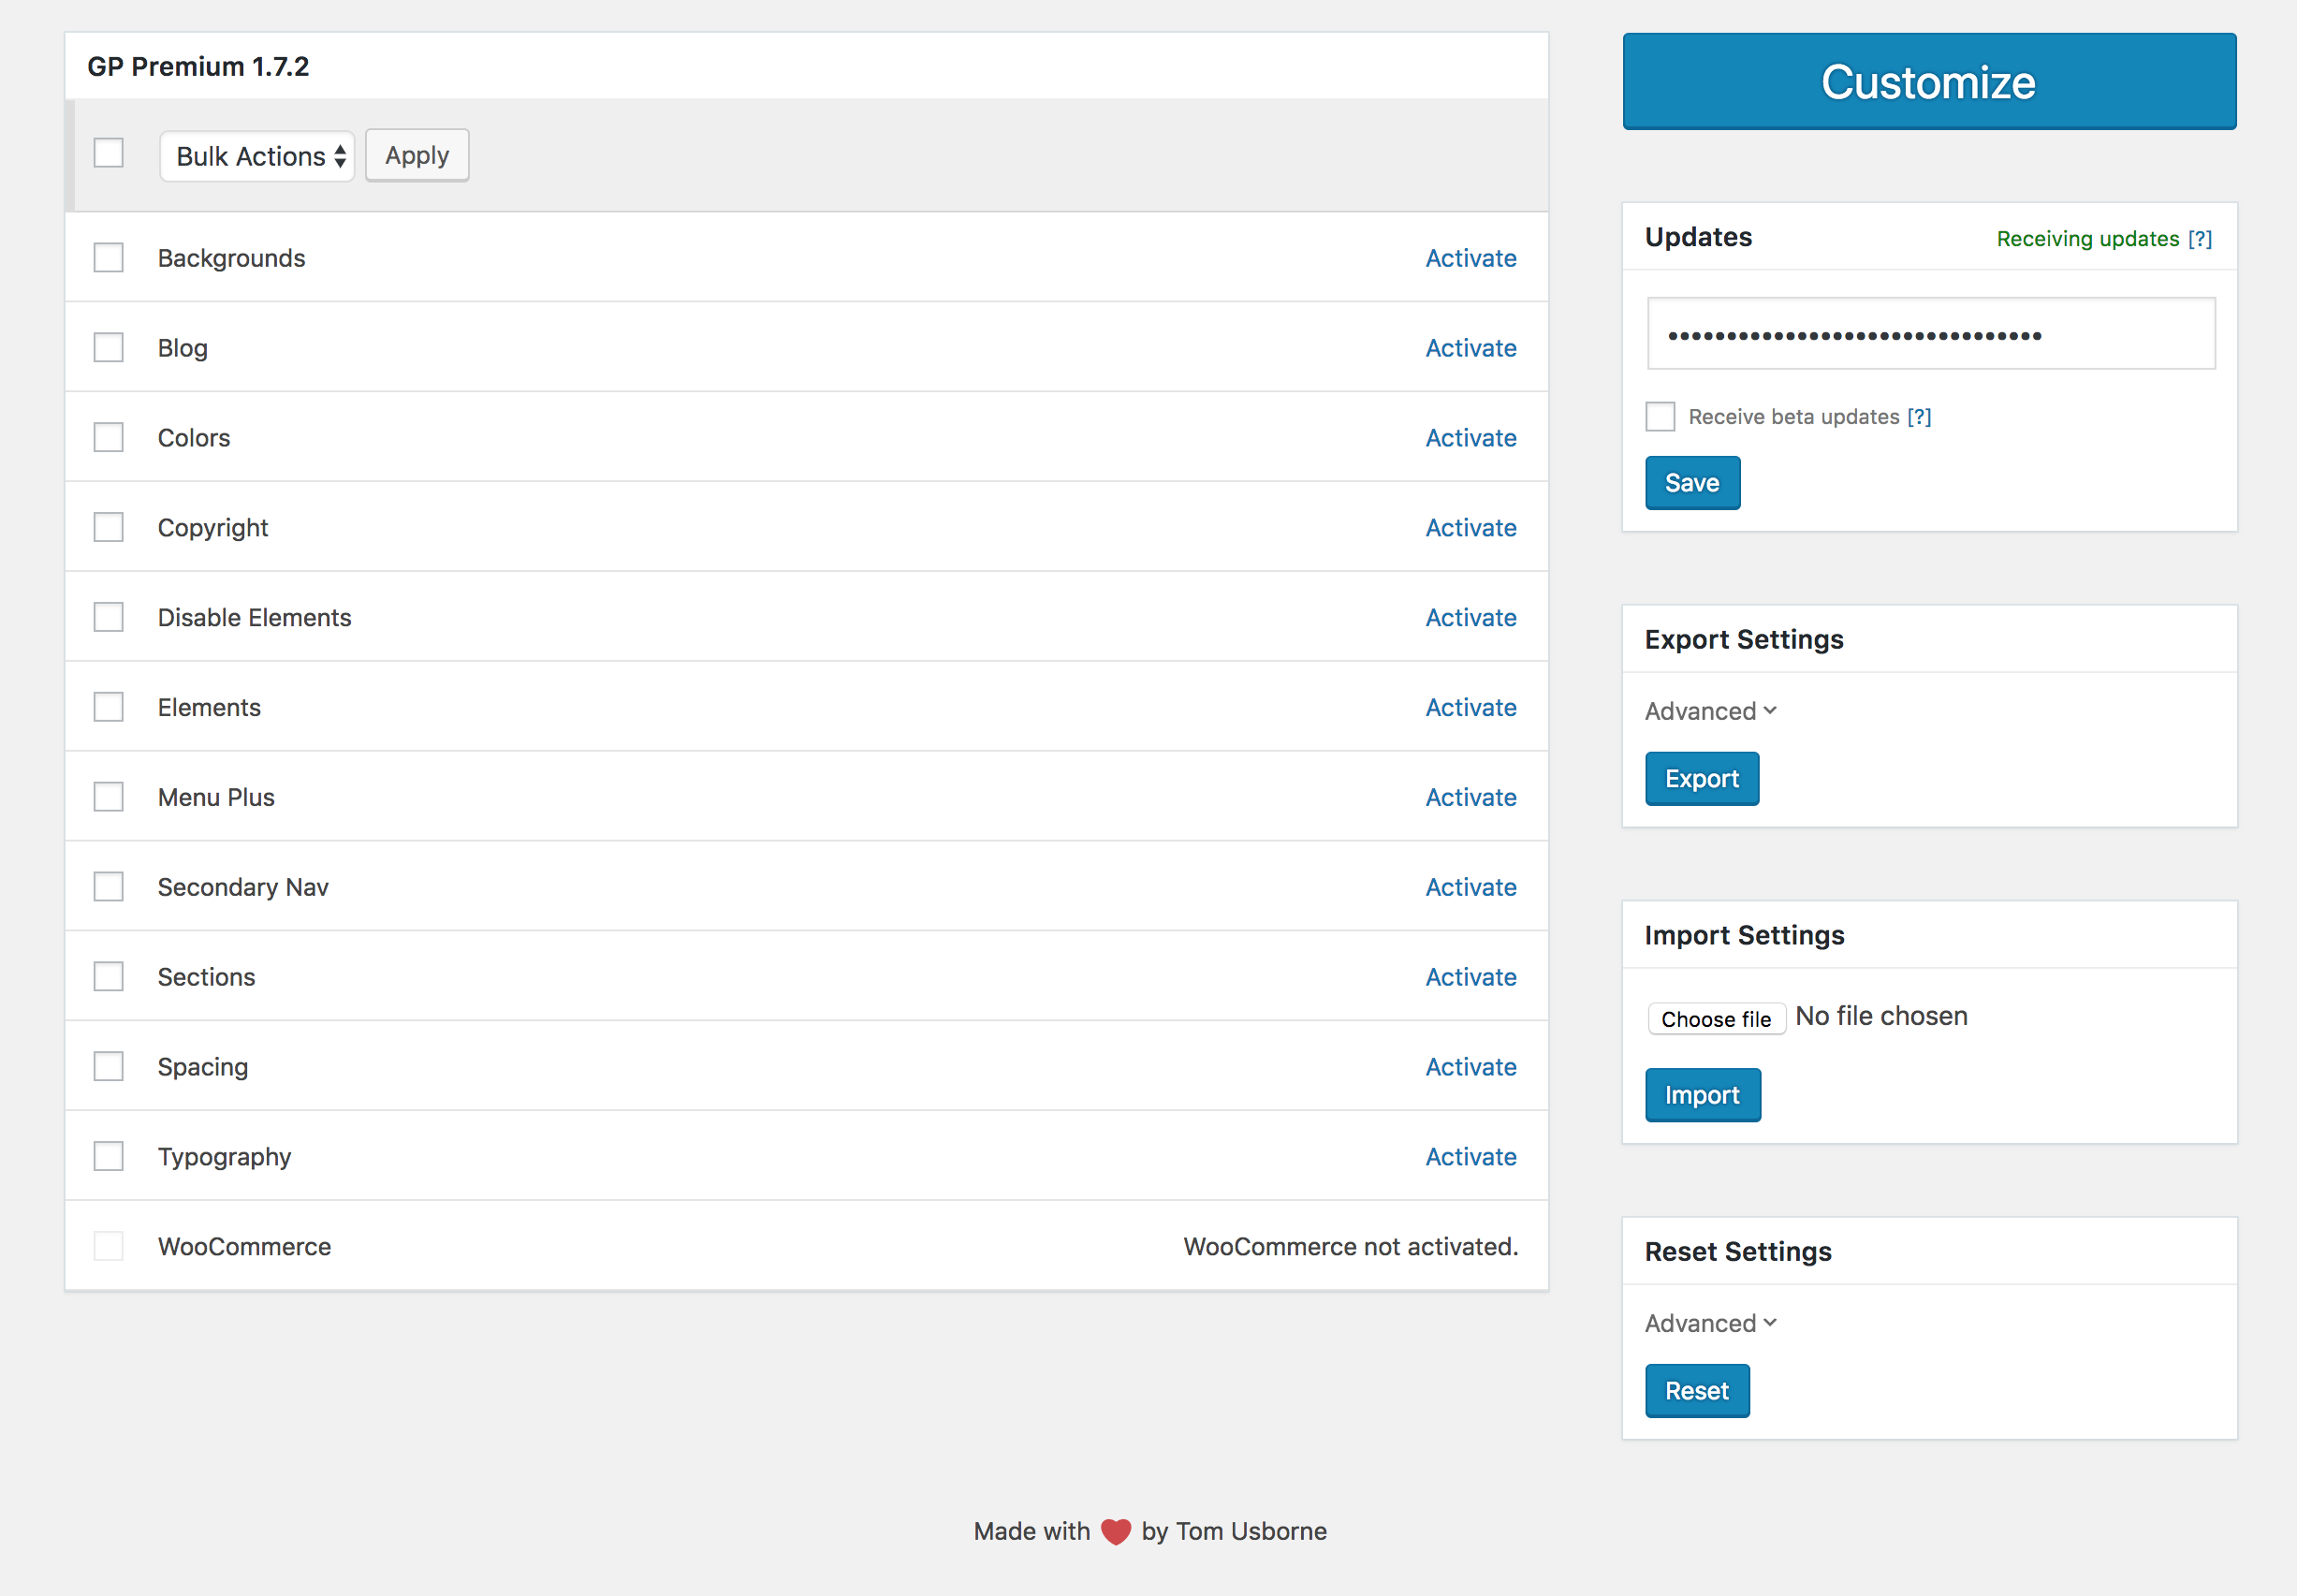The width and height of the screenshot is (2297, 1596).
Task: Click the Typography Activate link
Action: (1471, 1156)
